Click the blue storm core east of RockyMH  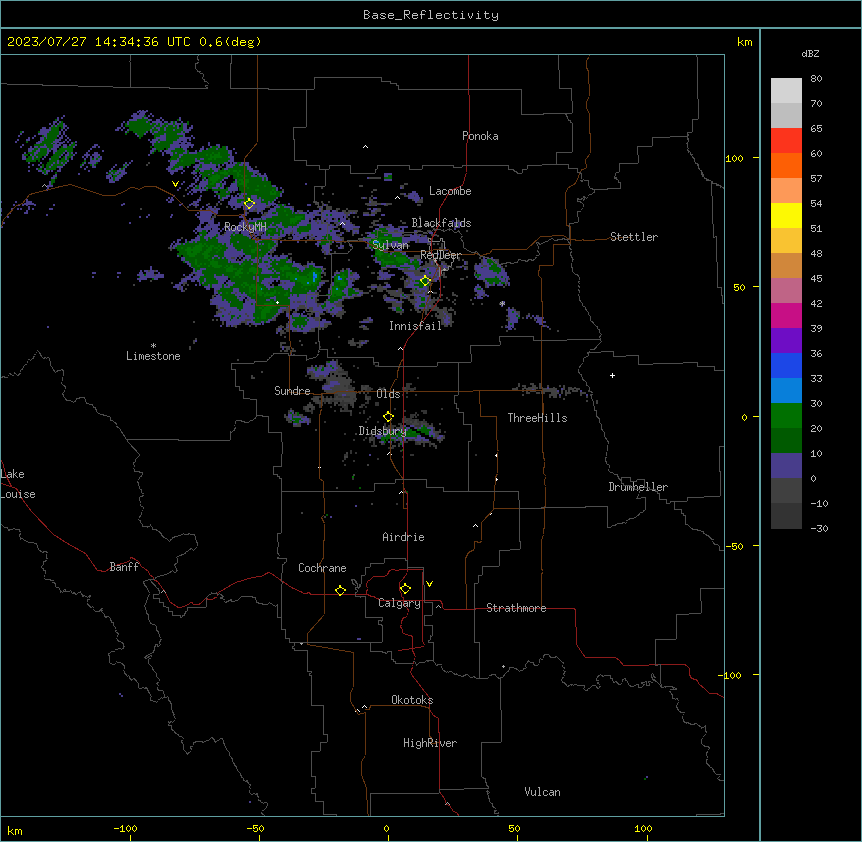tap(315, 276)
